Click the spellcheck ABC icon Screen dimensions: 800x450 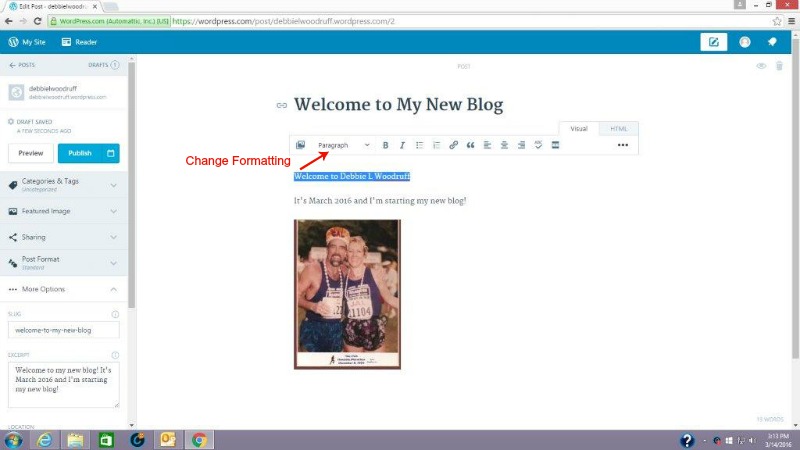(x=538, y=145)
